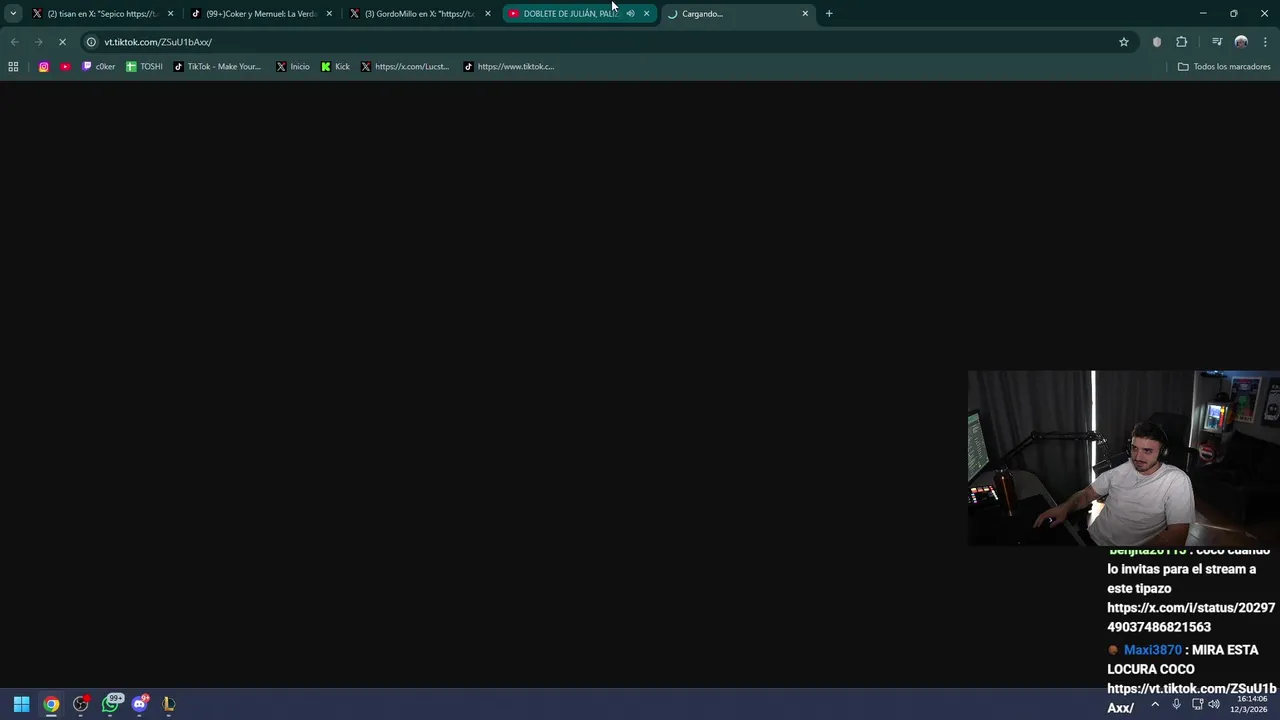
Task: Switch to 'Coker y Memuel' TikTok tab
Action: coord(262,14)
